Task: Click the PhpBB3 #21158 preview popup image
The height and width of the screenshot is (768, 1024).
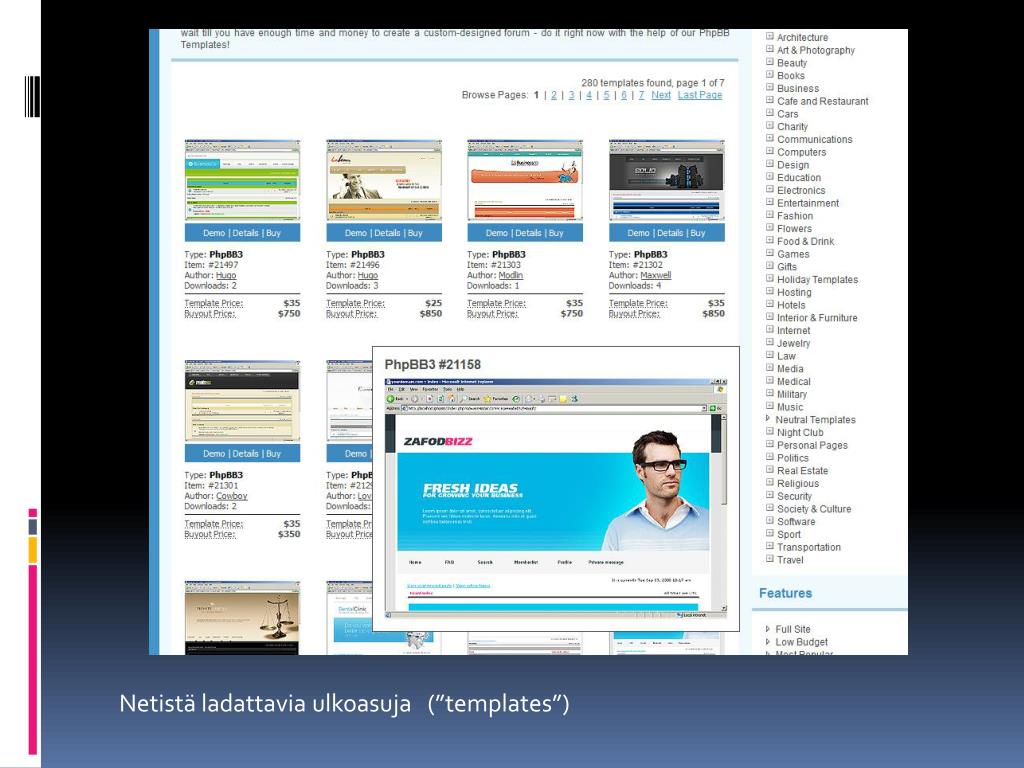Action: pos(556,498)
